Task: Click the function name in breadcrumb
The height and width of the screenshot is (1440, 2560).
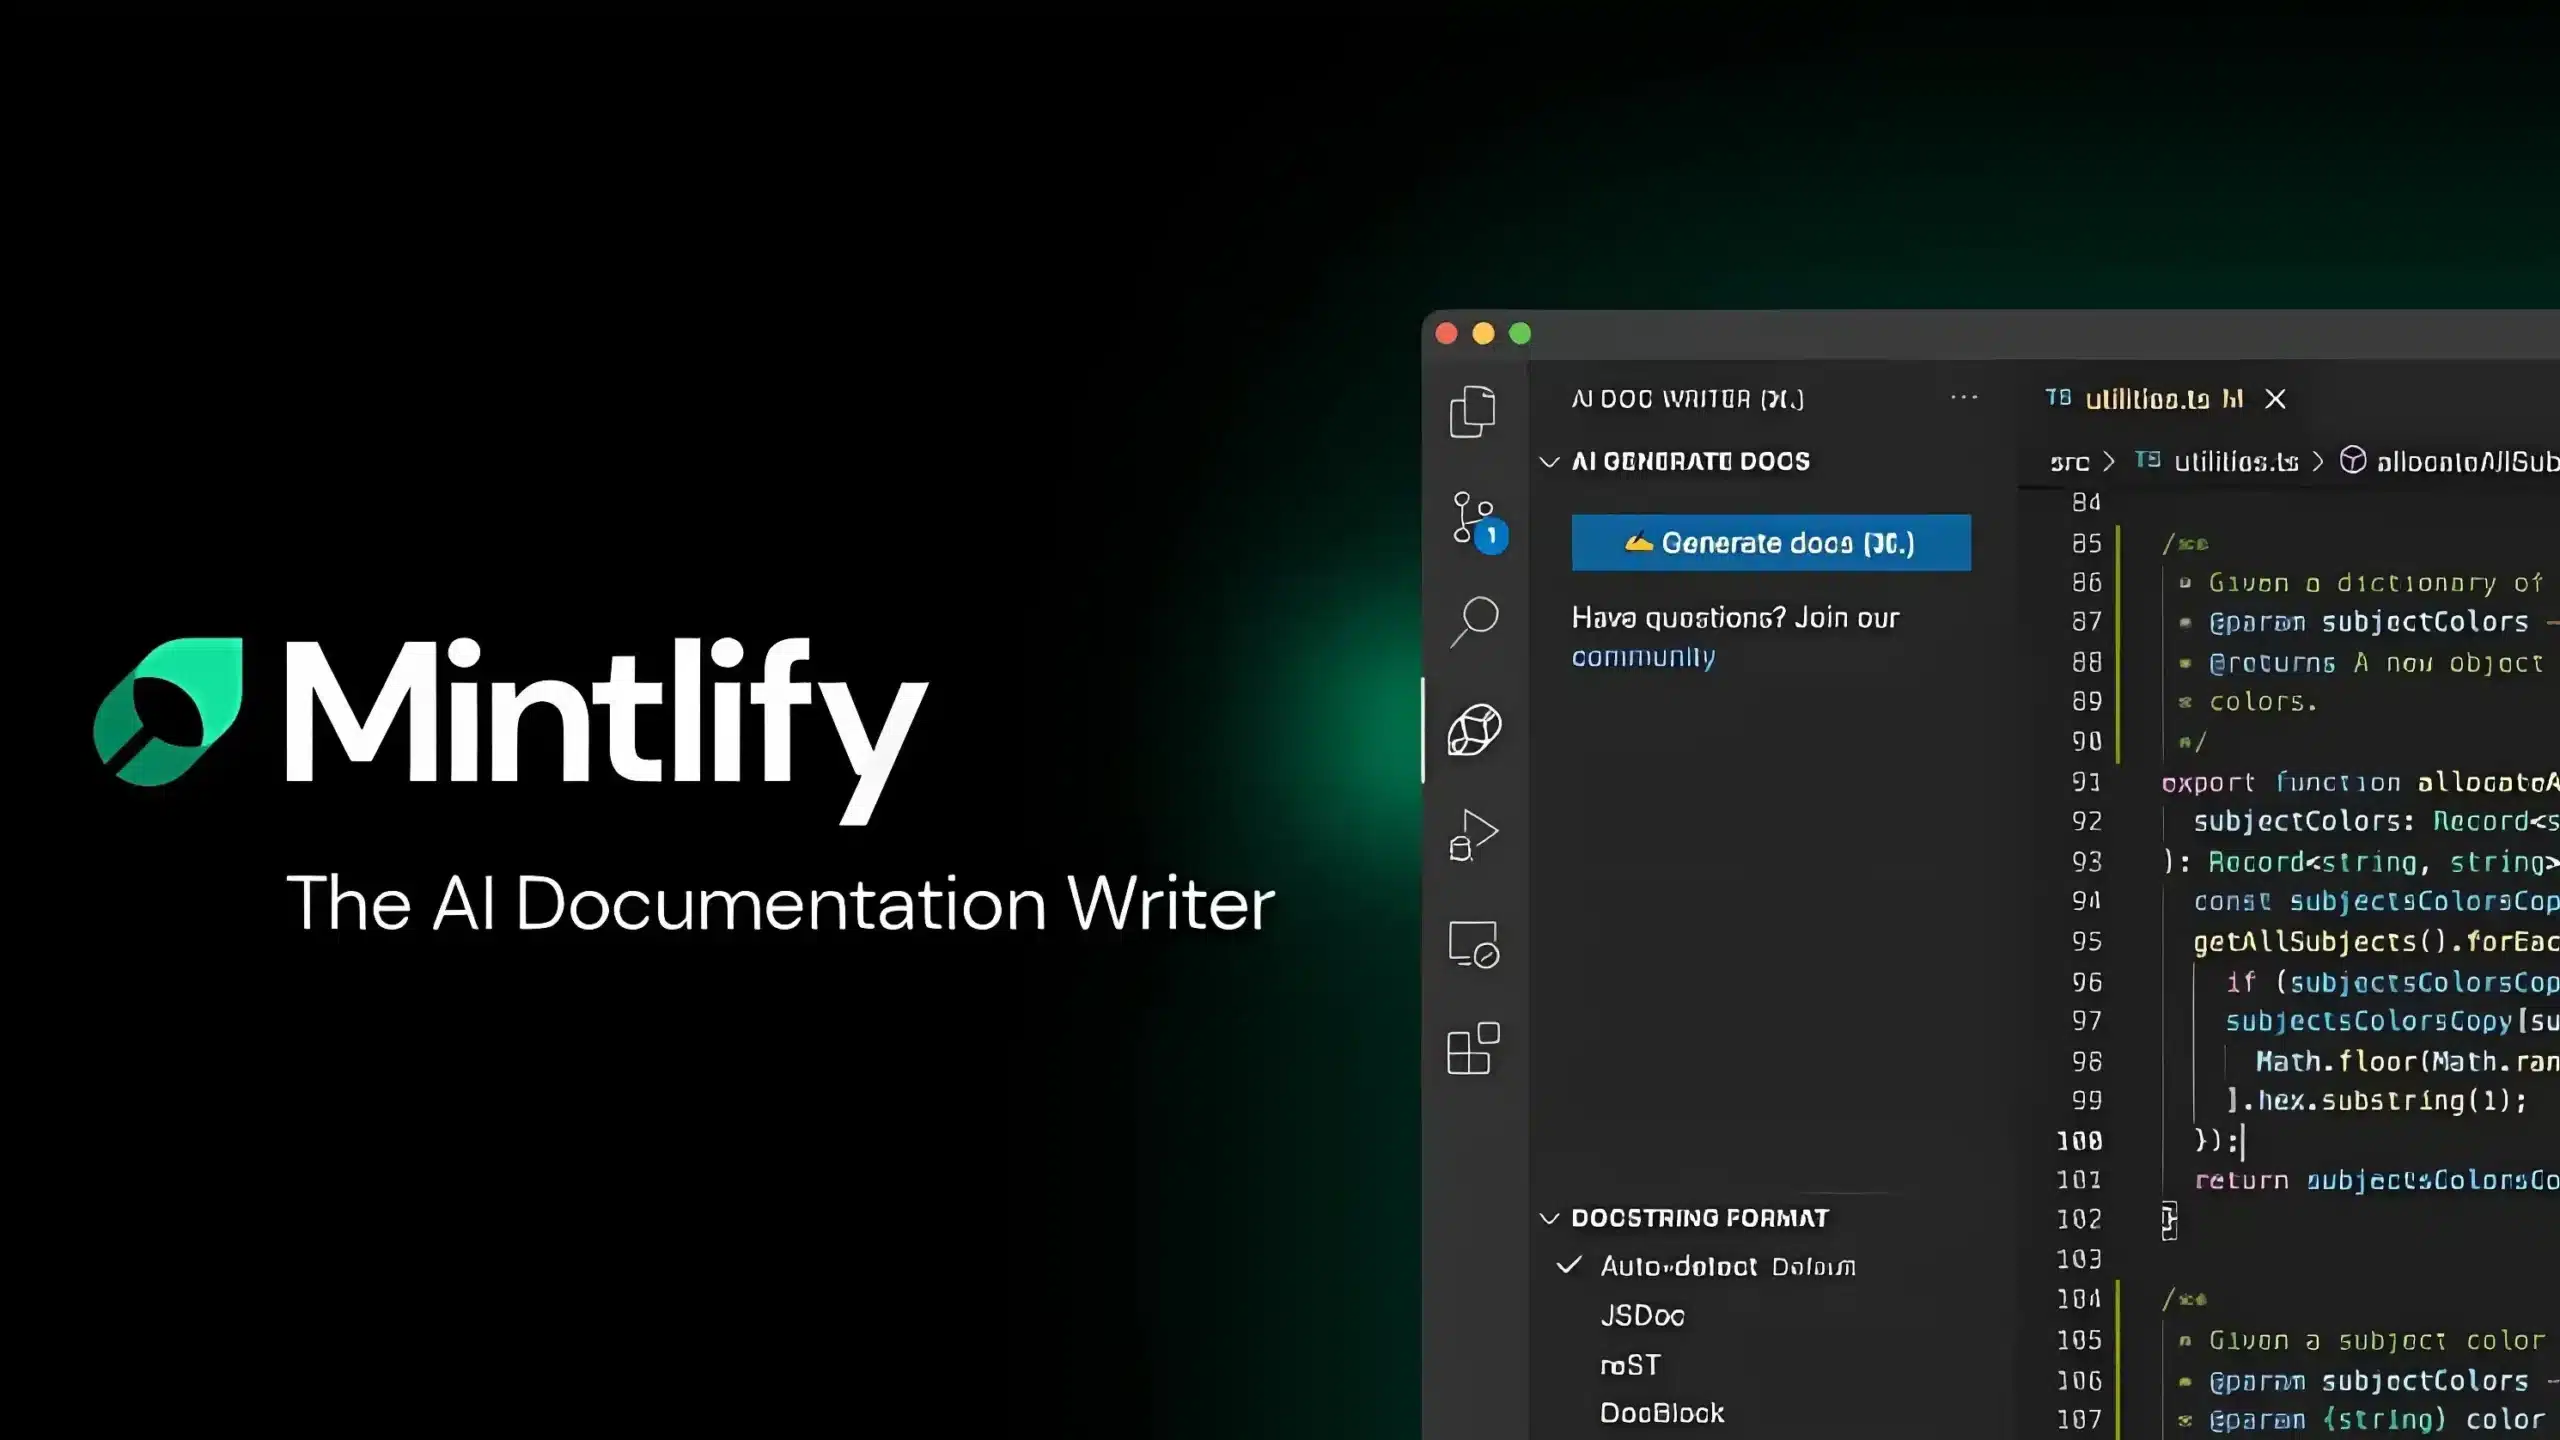Action: point(2467,461)
